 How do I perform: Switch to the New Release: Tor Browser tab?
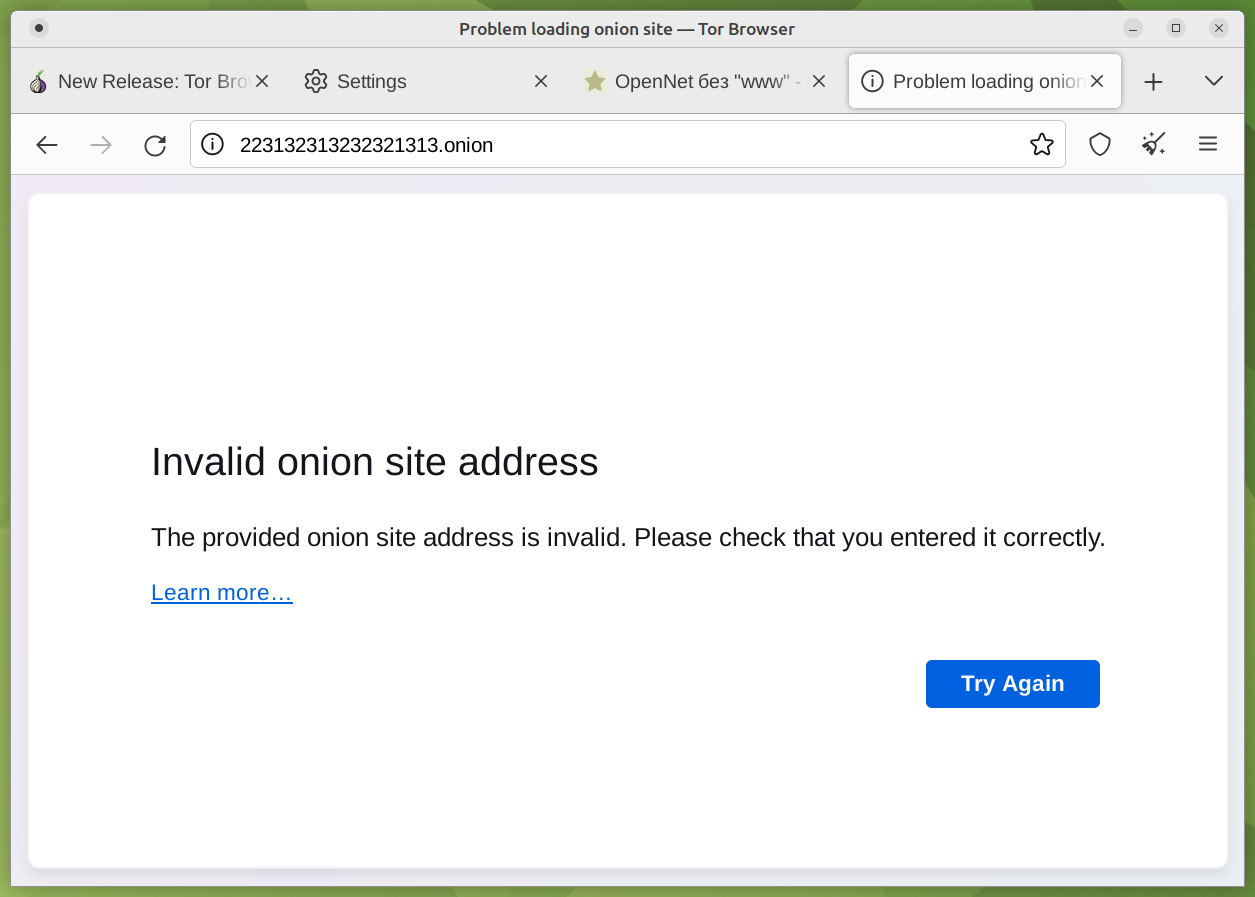(140, 82)
